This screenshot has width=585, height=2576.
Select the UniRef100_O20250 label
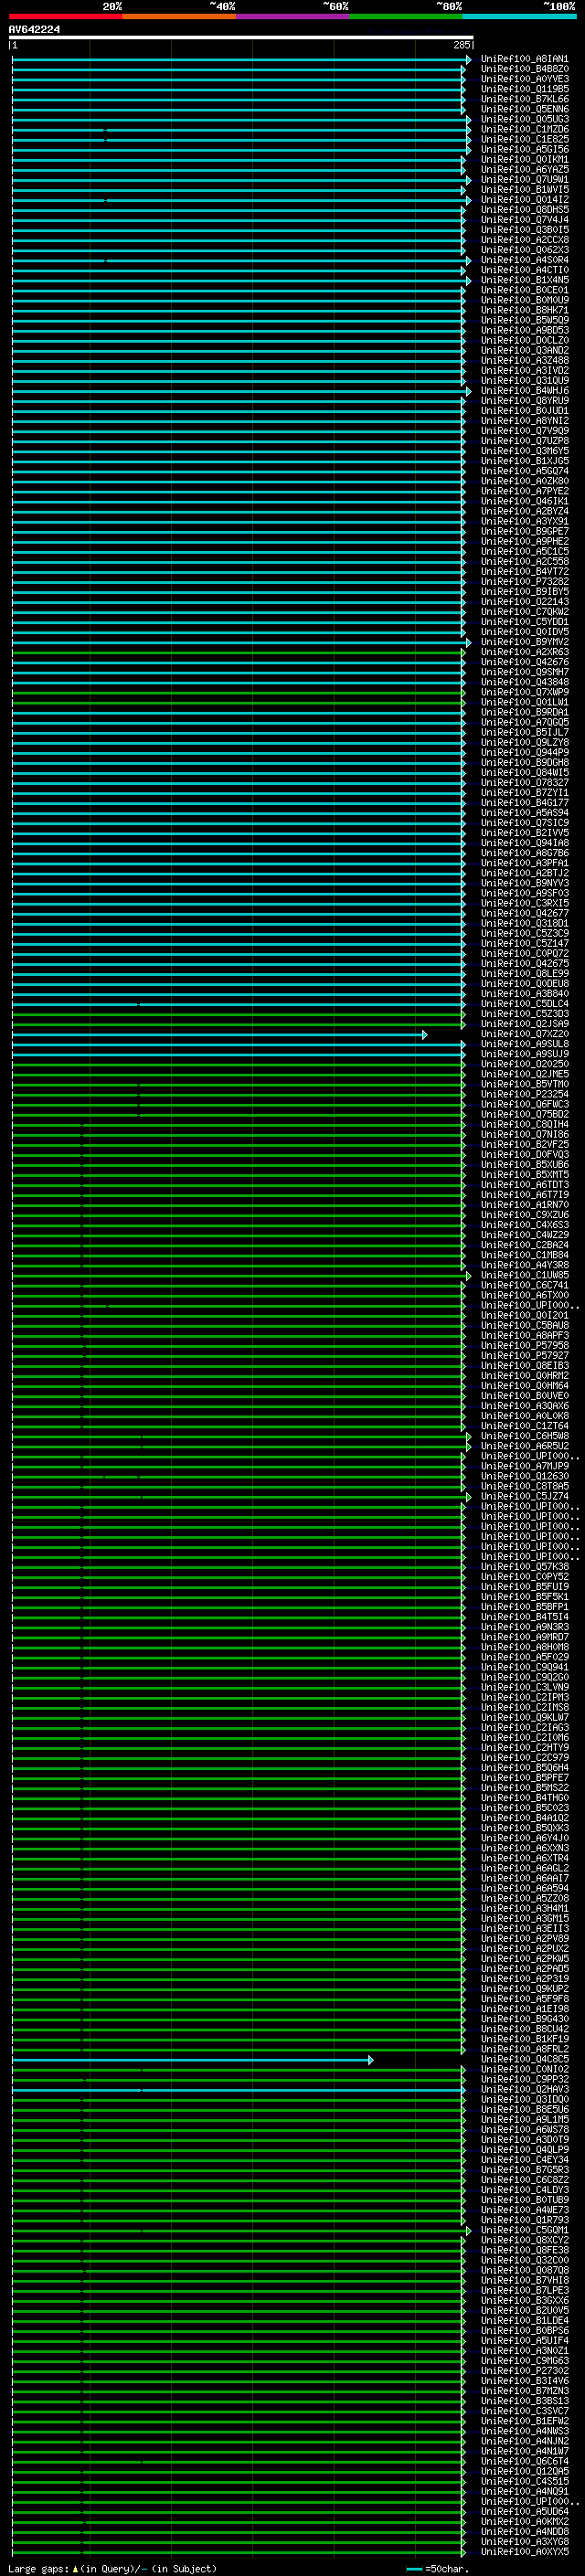pyautogui.click(x=524, y=1064)
